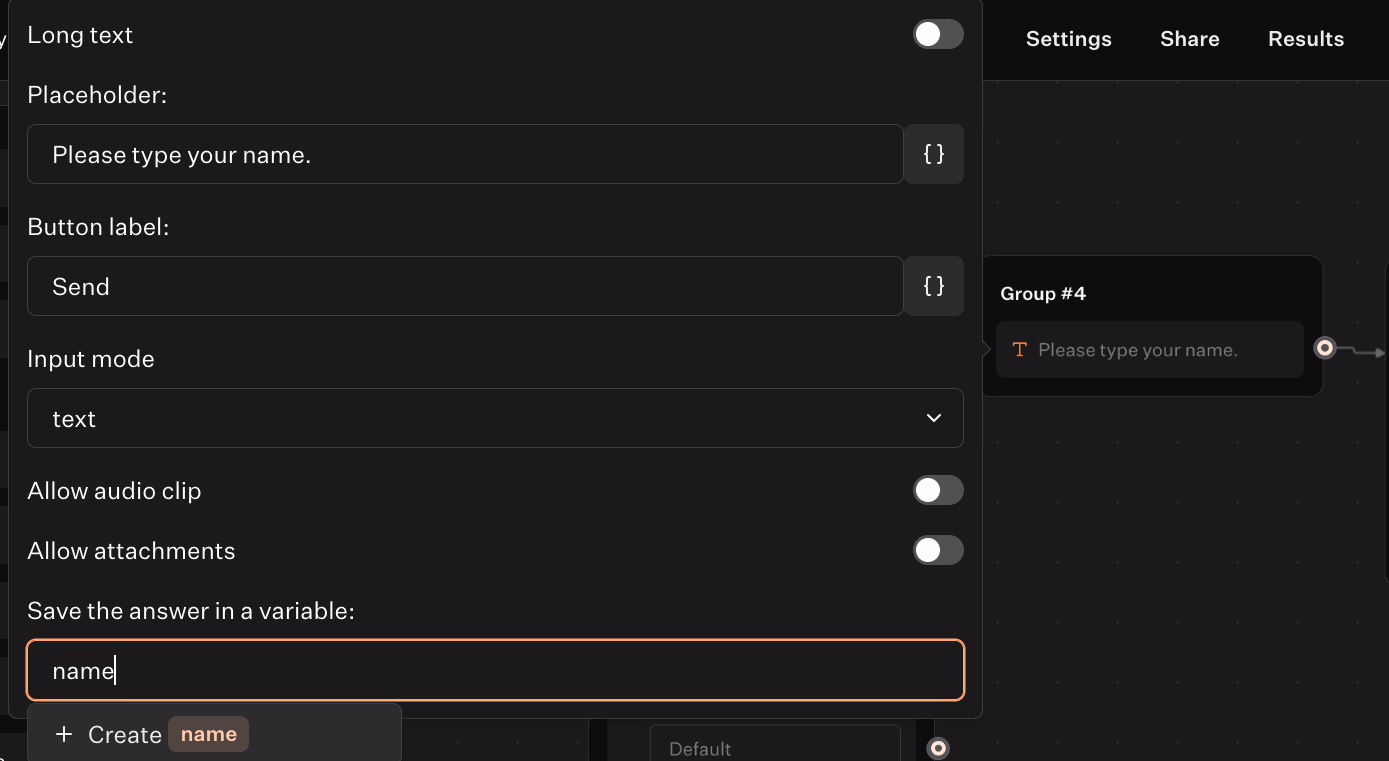This screenshot has height=761, width=1389.
Task: Click the Placeholder text field
Action: (x=465, y=154)
